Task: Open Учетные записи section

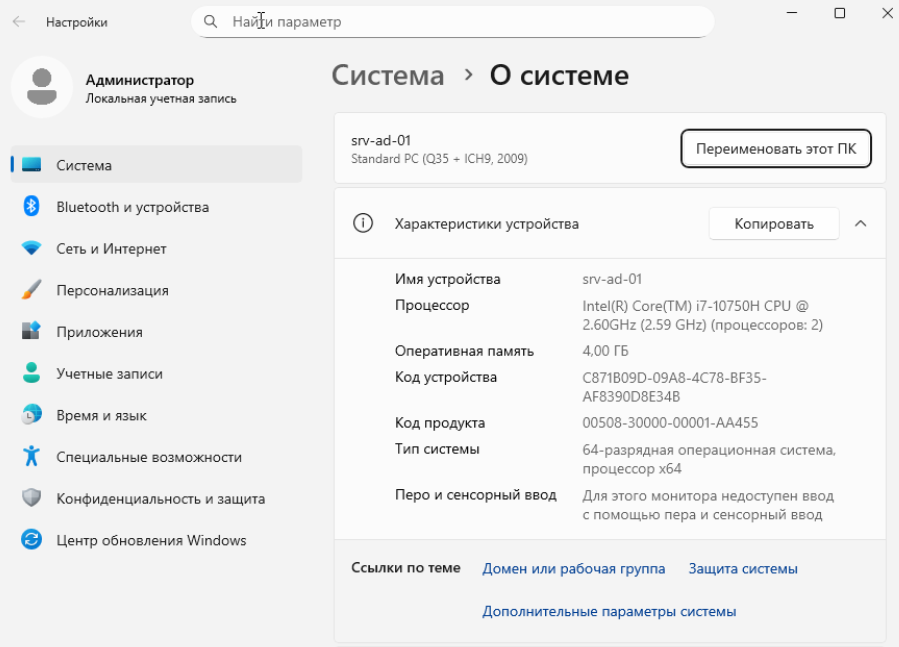Action: tap(156, 374)
